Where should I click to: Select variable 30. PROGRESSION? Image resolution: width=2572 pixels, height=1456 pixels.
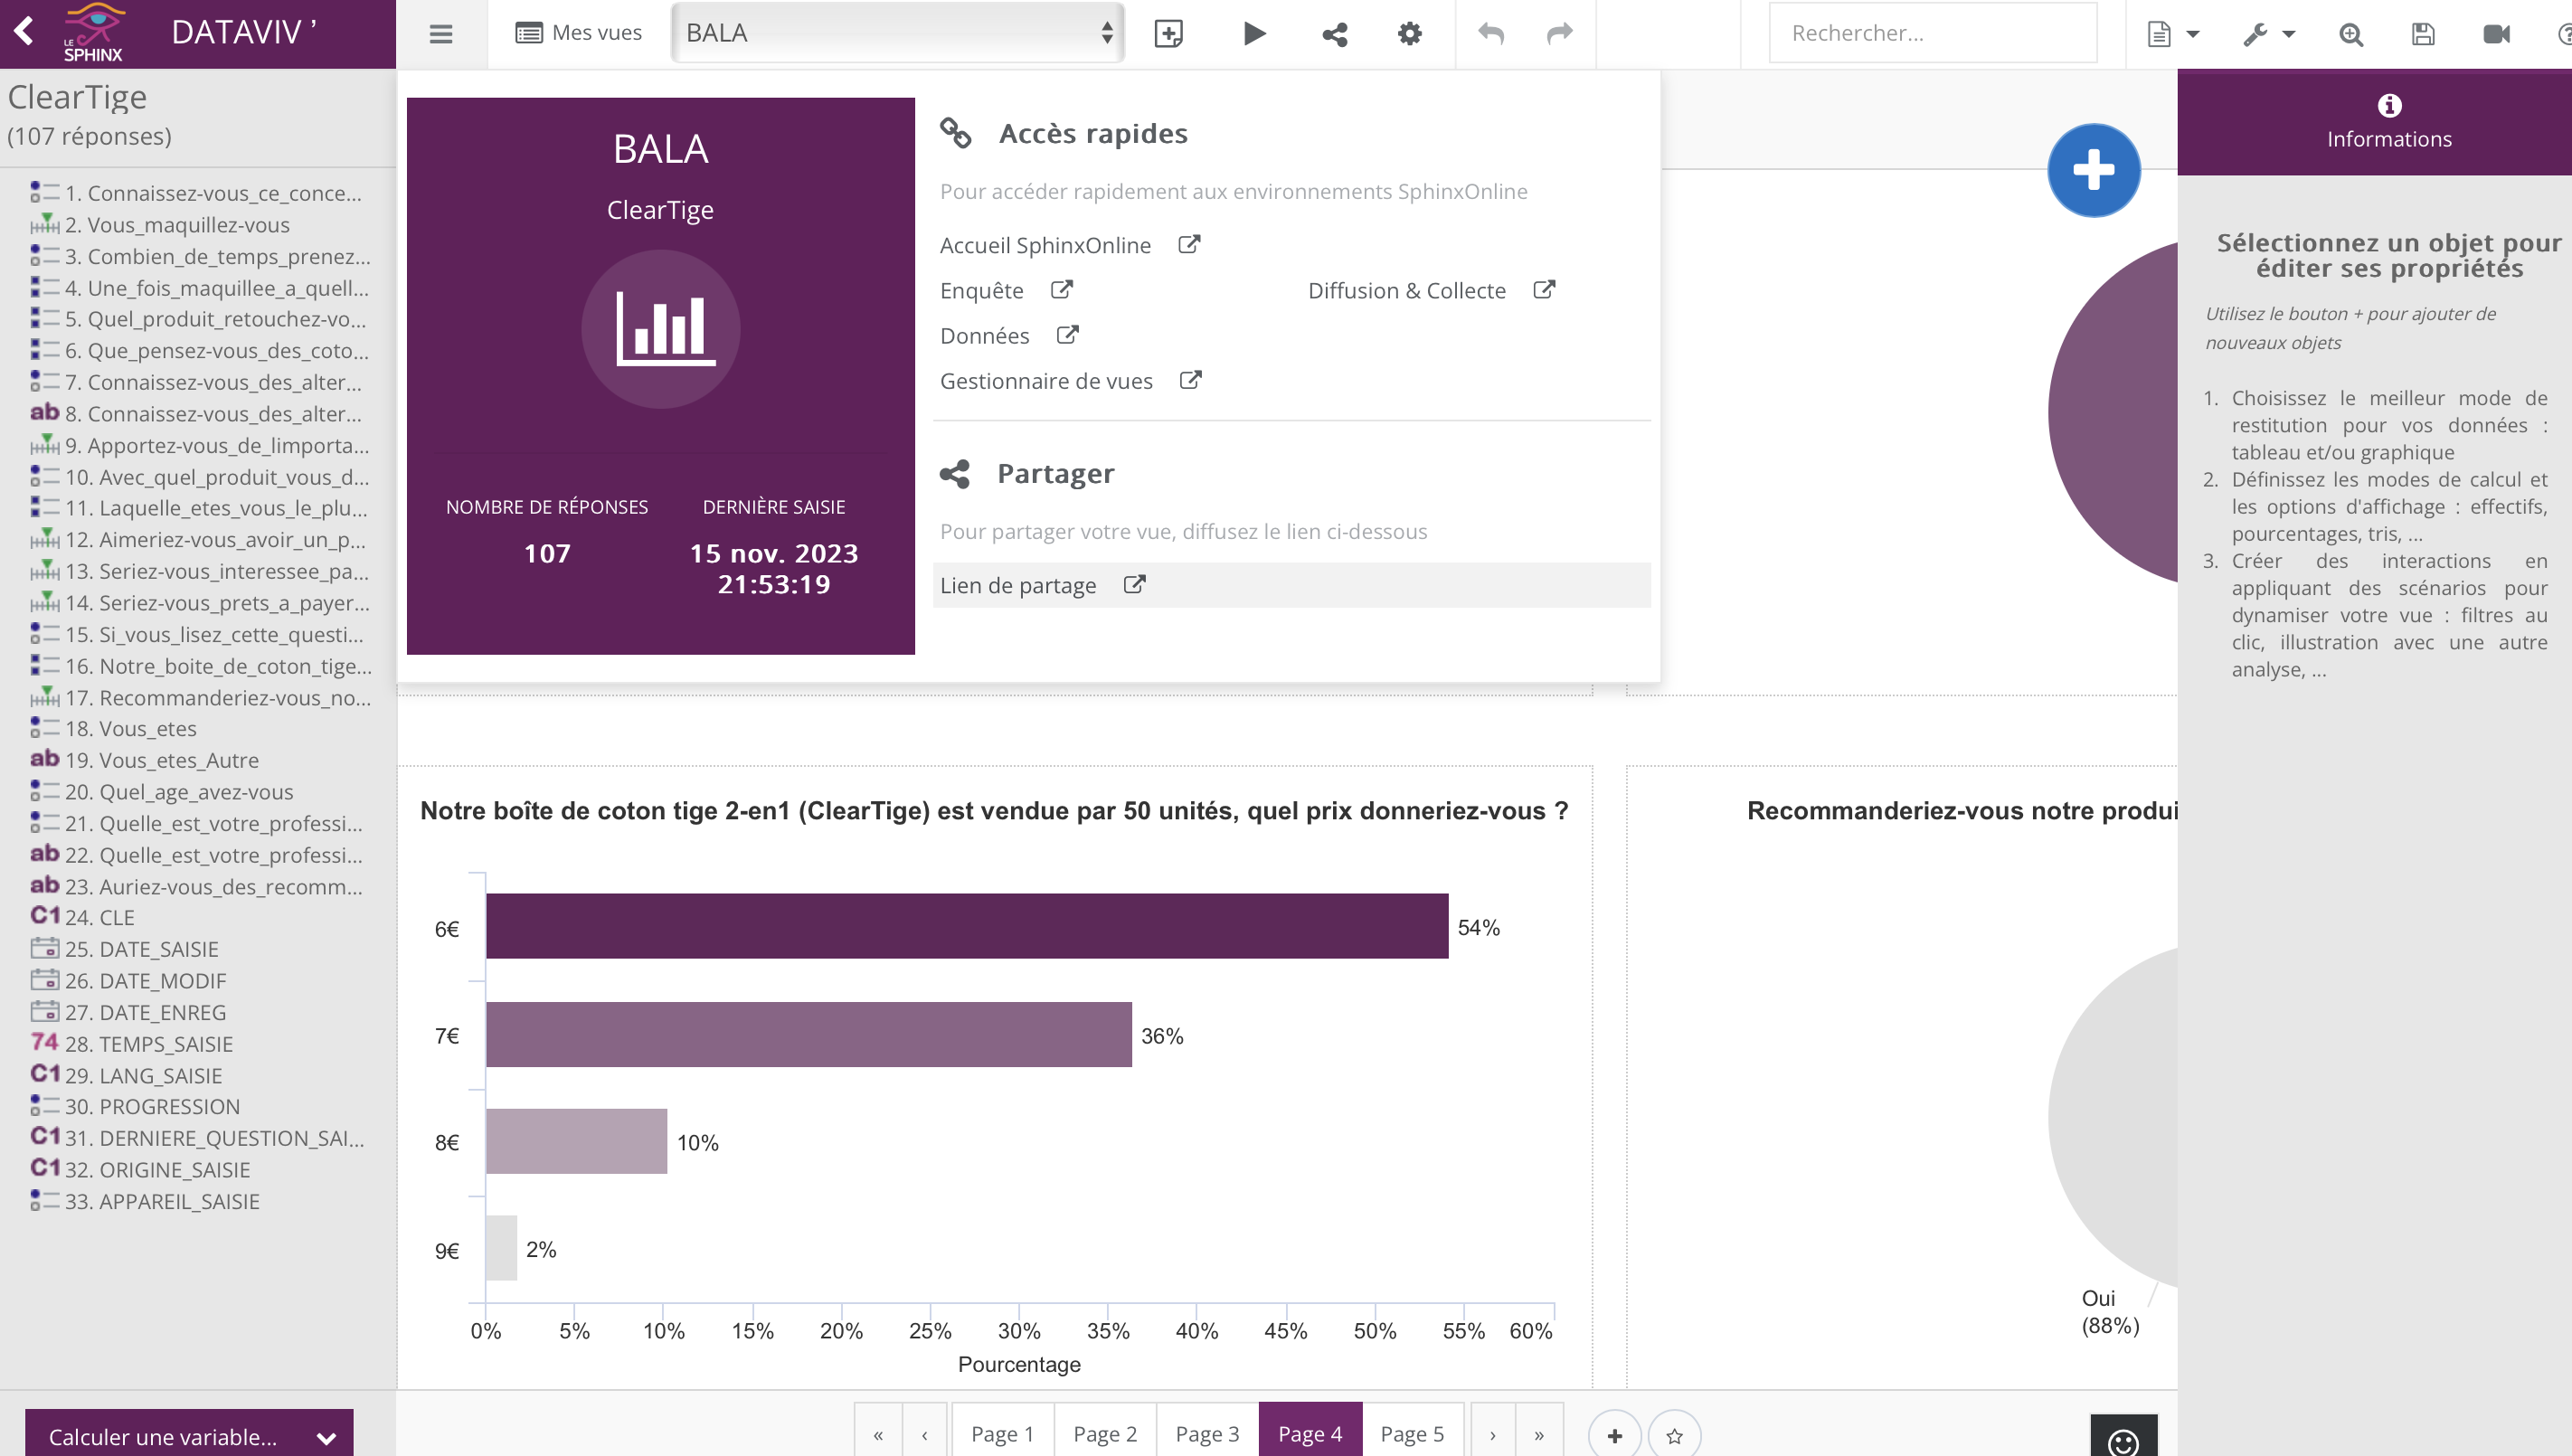coord(135,1106)
